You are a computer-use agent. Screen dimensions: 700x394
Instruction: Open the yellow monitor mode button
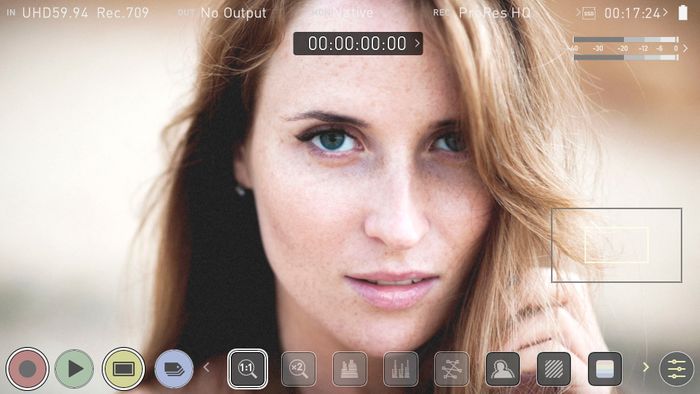click(123, 369)
